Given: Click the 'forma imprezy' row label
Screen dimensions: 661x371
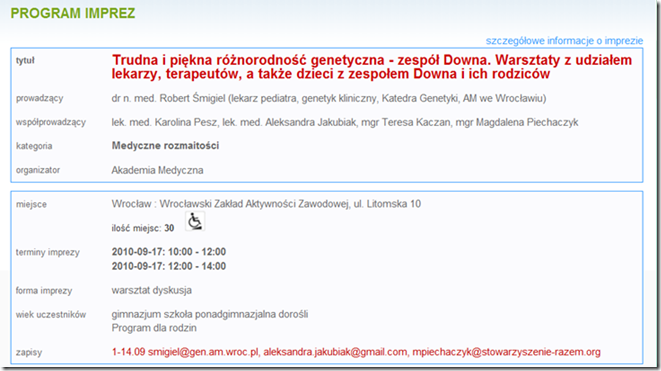Looking at the screenshot, I should click(44, 291).
